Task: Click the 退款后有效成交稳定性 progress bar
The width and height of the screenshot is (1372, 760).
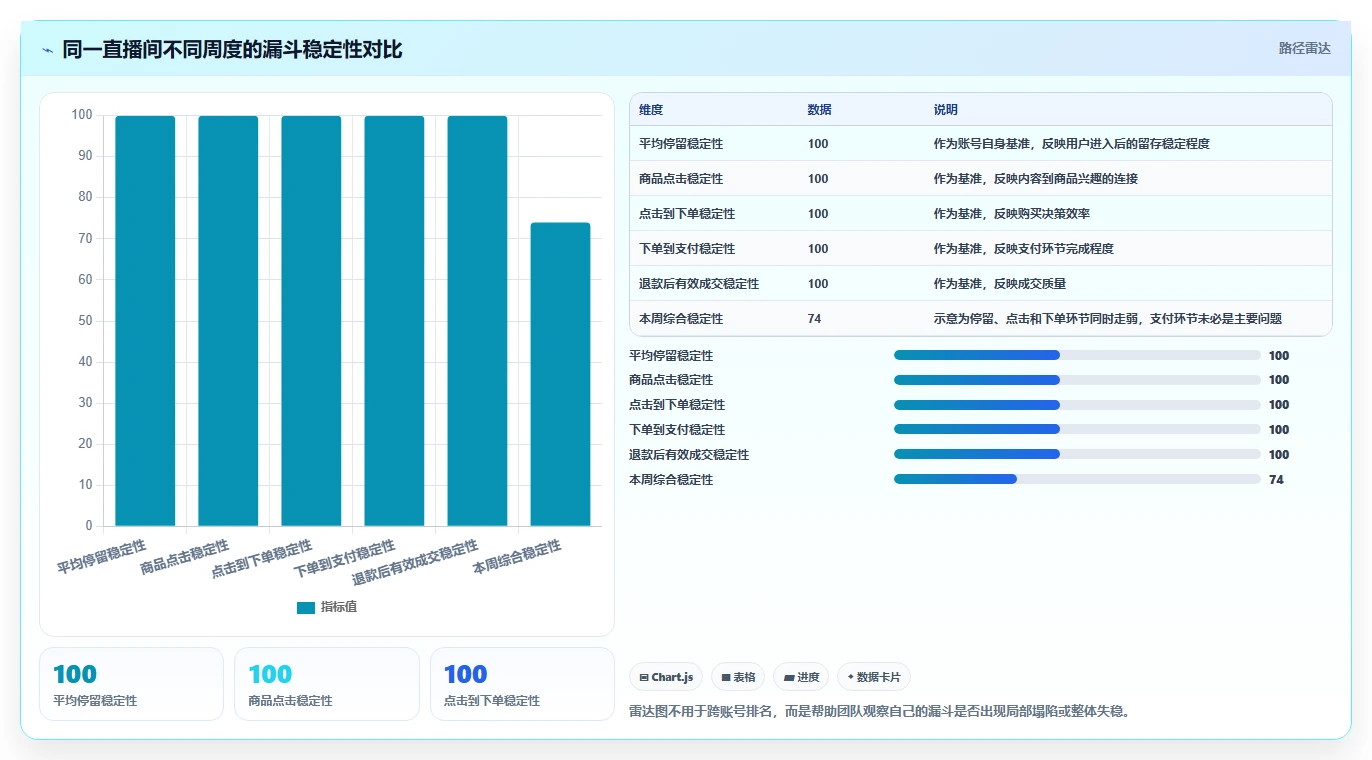Action: 1077,454
